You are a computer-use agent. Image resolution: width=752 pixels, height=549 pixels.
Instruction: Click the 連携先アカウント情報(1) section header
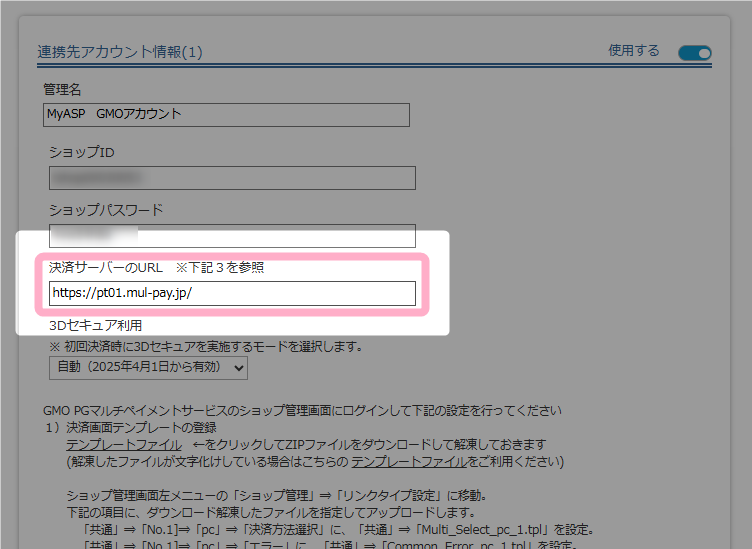click(x=120, y=52)
